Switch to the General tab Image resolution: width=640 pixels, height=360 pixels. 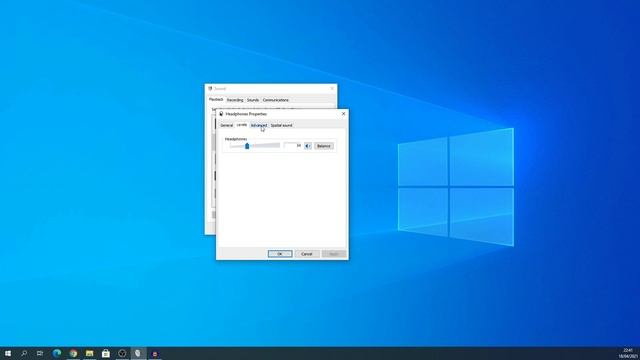227,125
